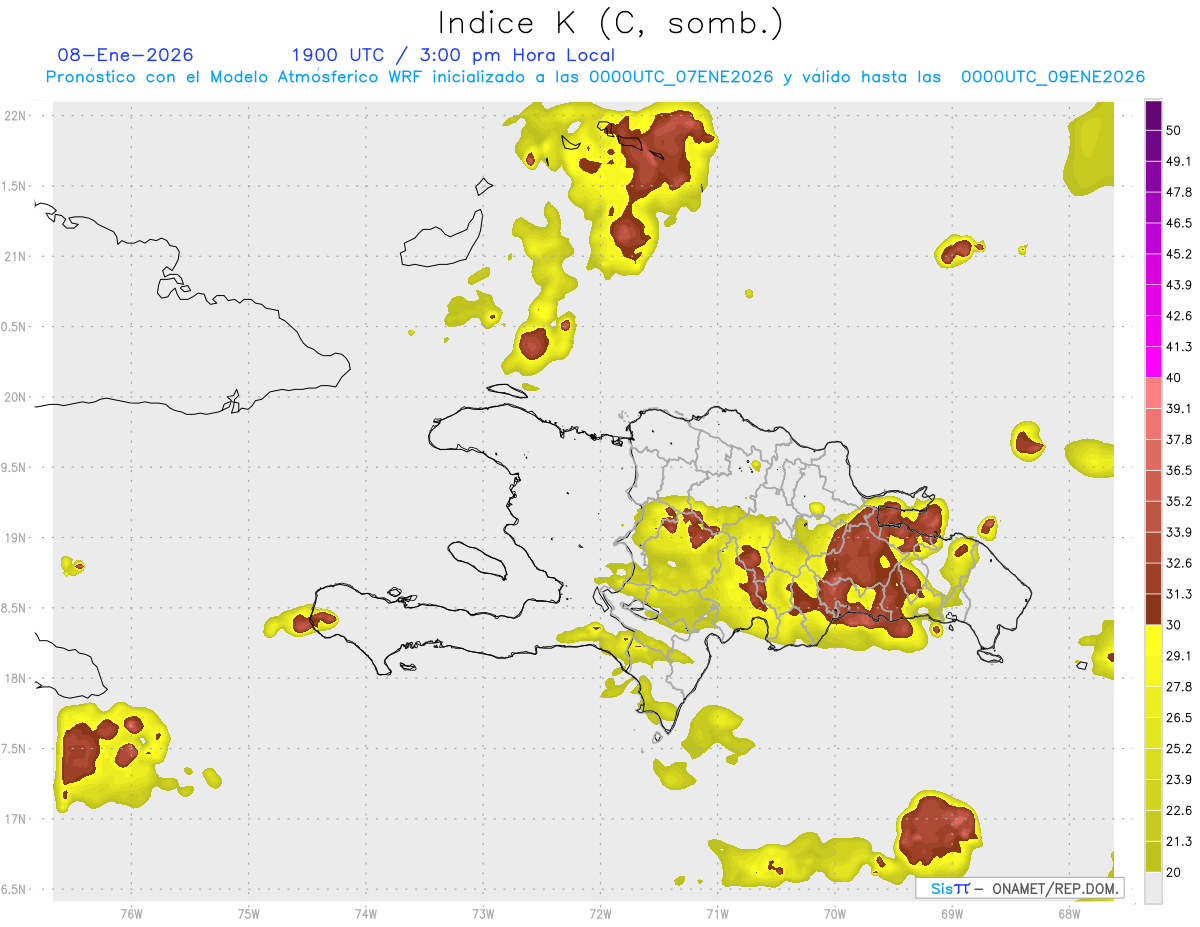1200x927 pixels.
Task: Click the 73W longitude axis label
Action: pyautogui.click(x=483, y=913)
